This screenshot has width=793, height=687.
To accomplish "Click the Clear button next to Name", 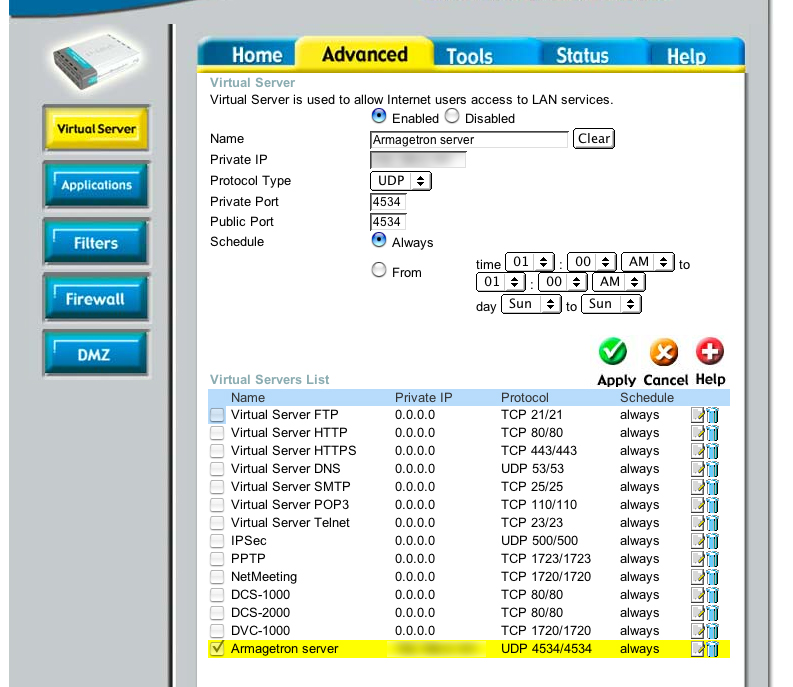I will pyautogui.click(x=593, y=139).
